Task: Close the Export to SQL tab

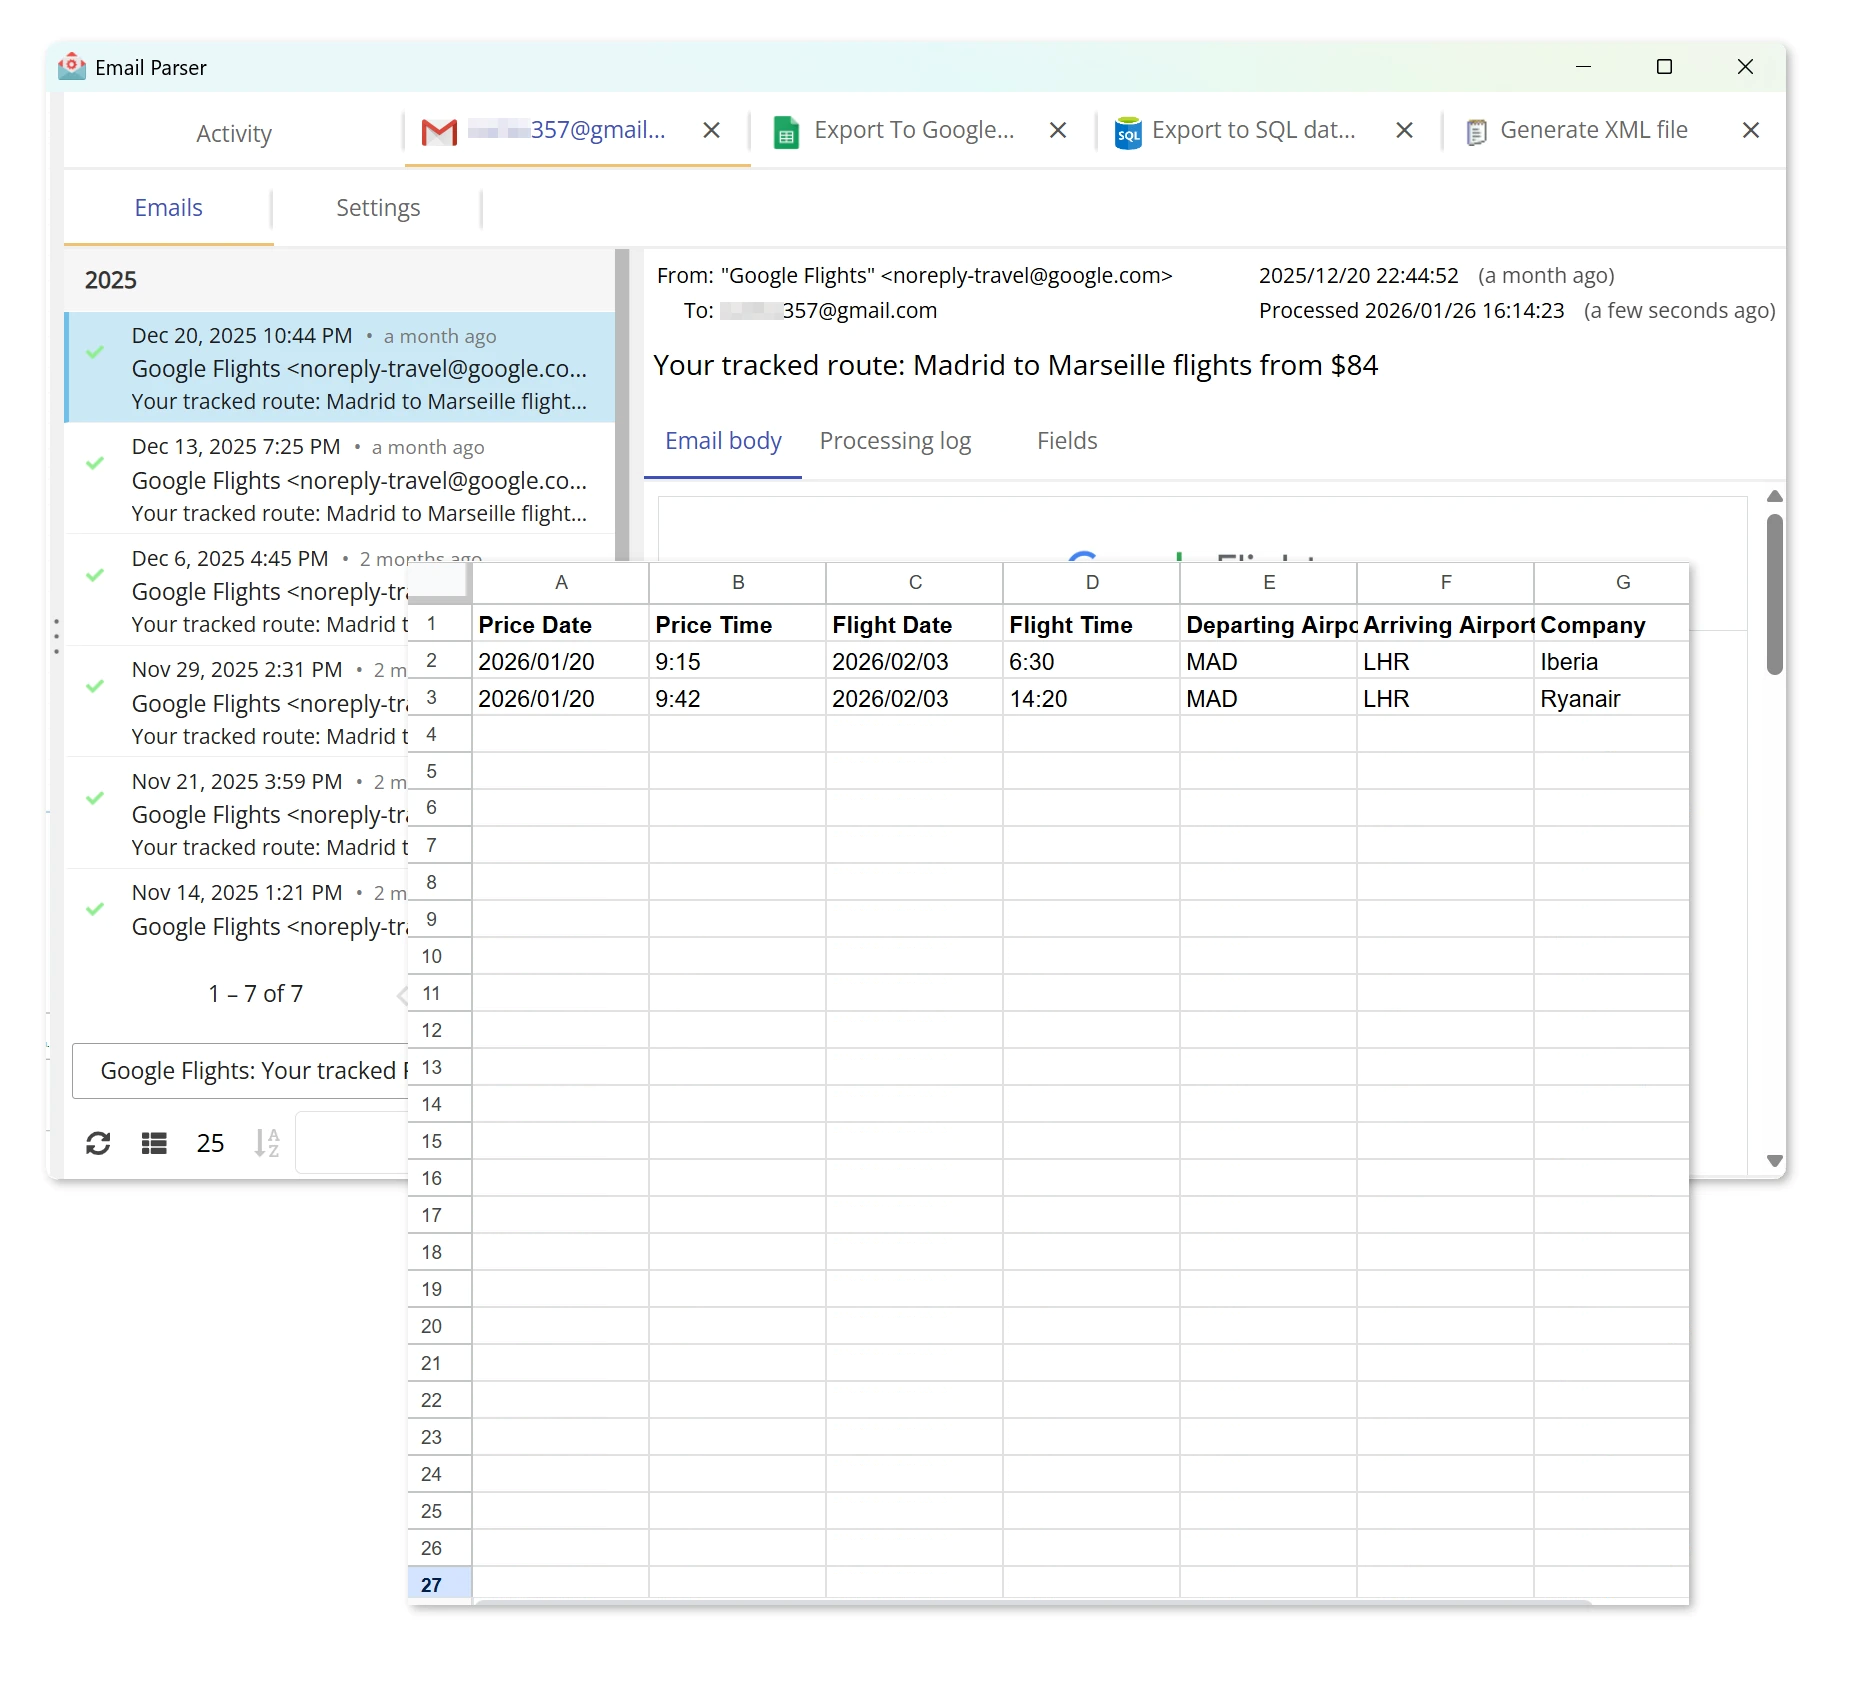Action: click(1404, 130)
